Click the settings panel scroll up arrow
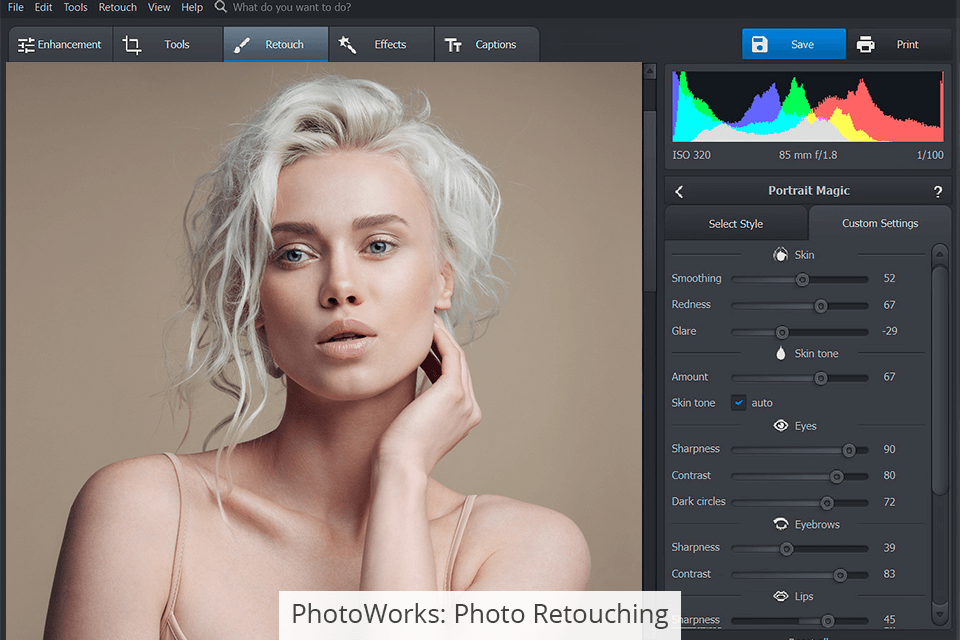 [x=939, y=253]
